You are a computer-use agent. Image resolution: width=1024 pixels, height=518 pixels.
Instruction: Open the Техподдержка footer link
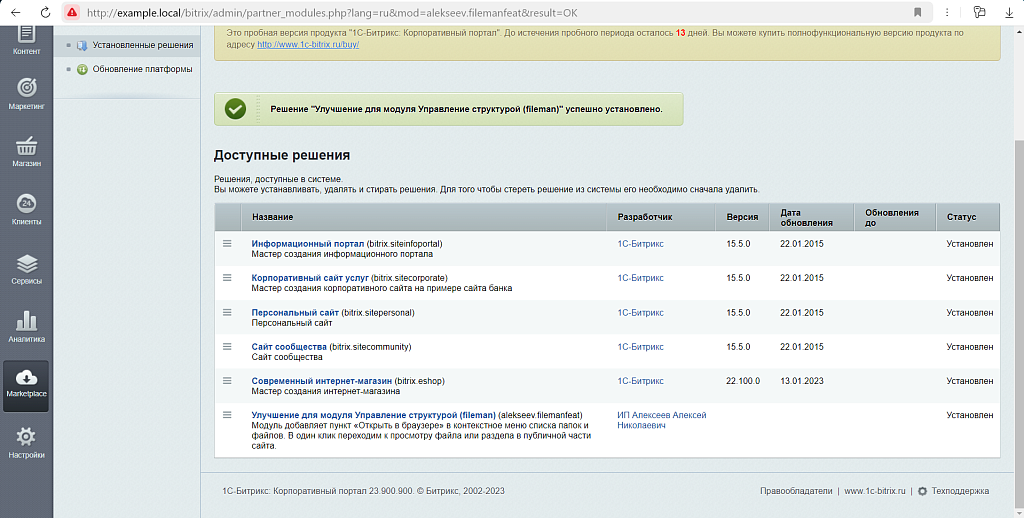[959, 491]
